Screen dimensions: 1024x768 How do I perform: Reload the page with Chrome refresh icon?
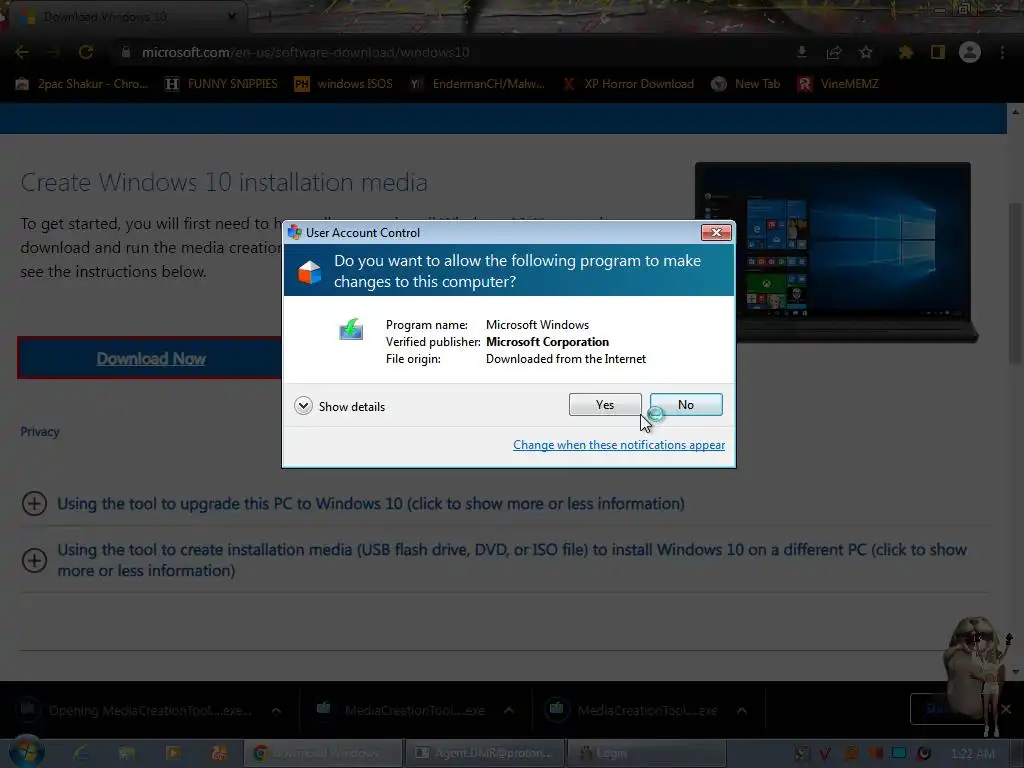tap(86, 52)
